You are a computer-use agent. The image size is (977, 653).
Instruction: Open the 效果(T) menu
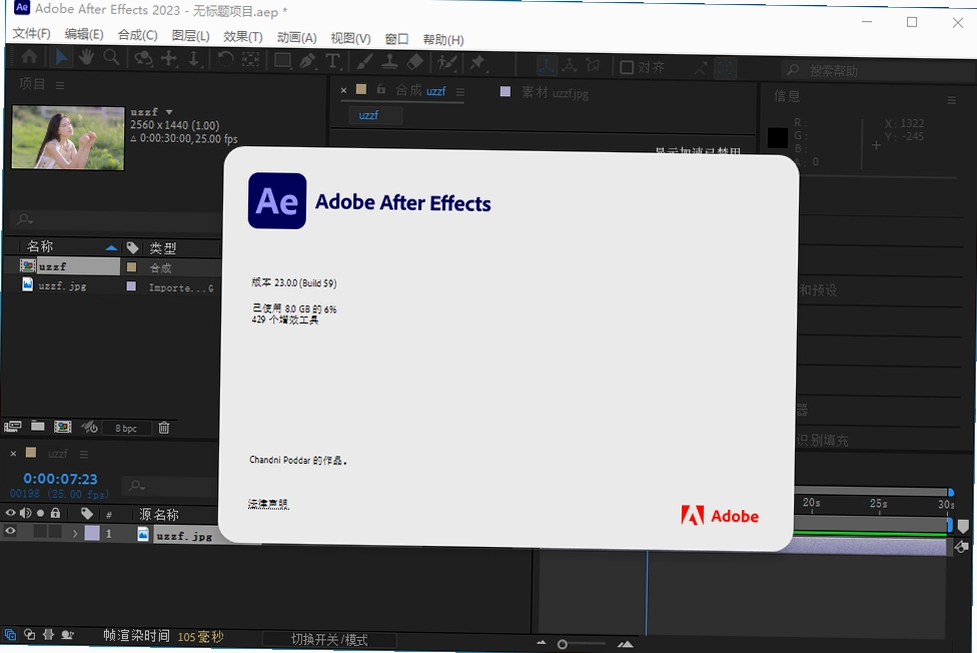click(243, 37)
